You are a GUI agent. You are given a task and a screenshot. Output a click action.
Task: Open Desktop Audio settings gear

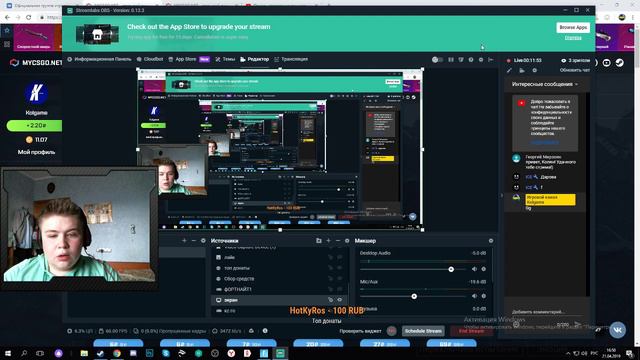484,269
